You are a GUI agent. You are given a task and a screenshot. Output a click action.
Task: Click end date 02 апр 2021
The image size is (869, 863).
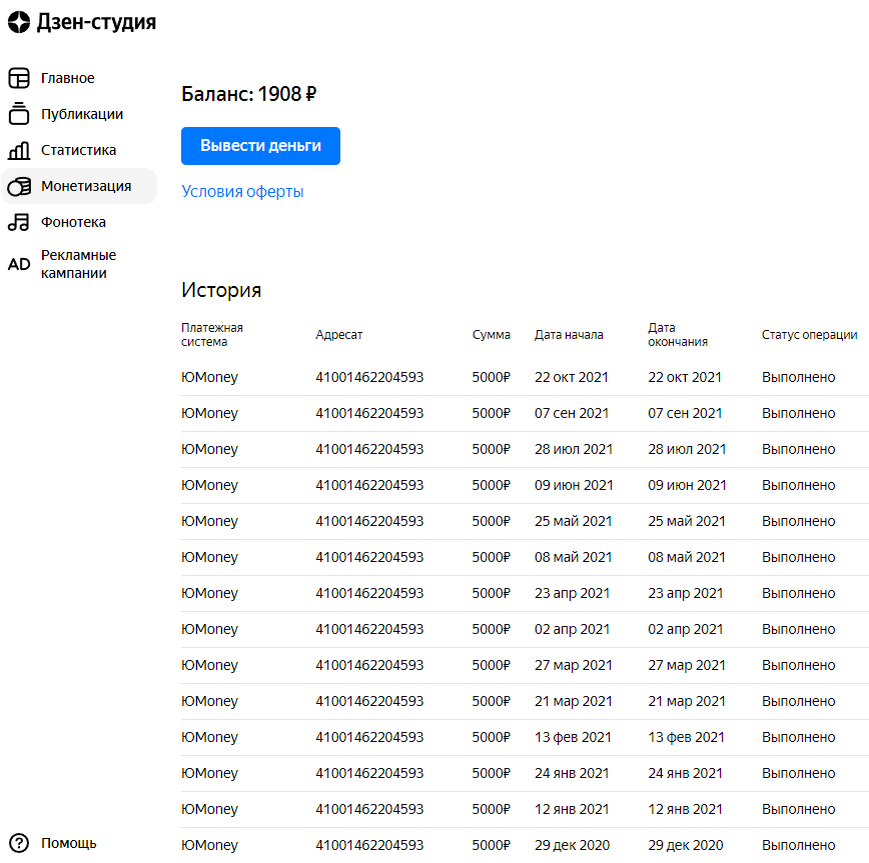pos(686,630)
